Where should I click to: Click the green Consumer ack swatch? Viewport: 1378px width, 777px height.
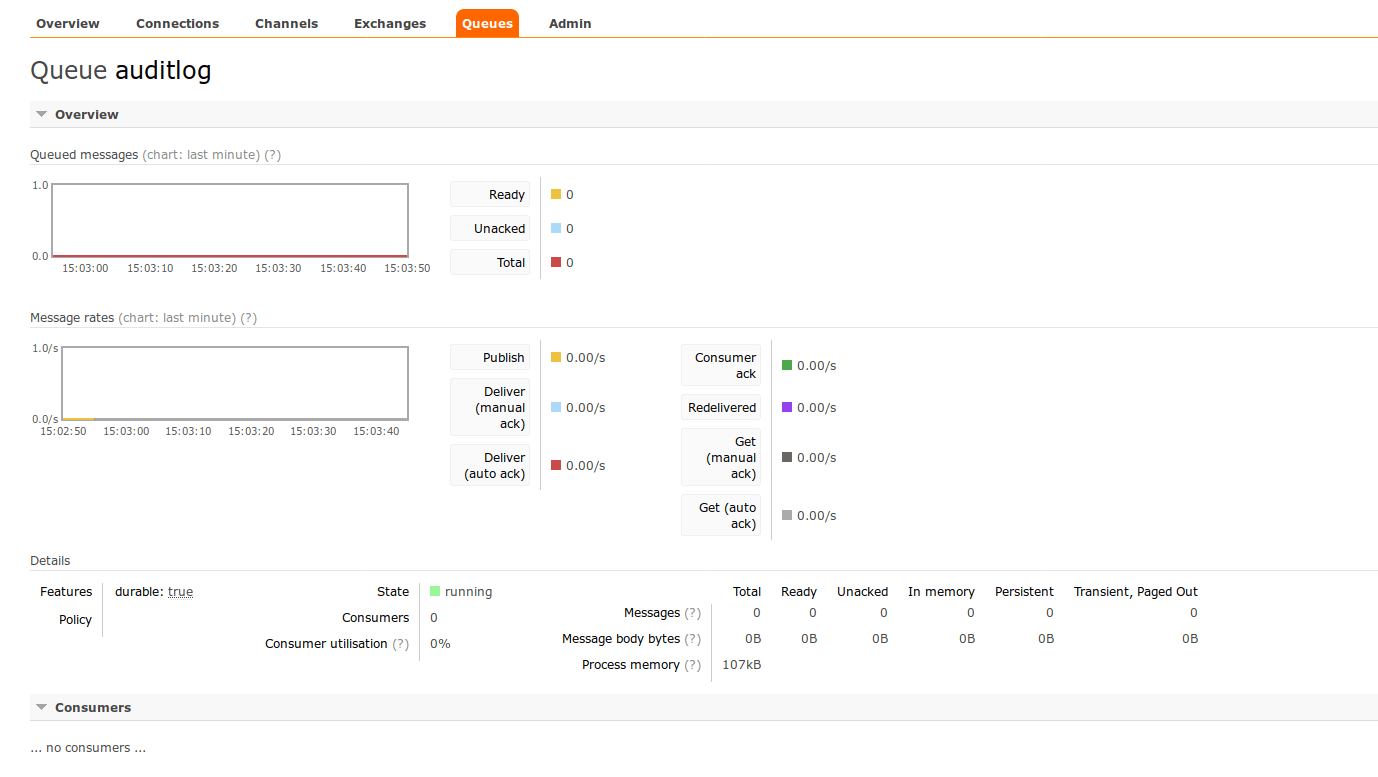(x=787, y=365)
